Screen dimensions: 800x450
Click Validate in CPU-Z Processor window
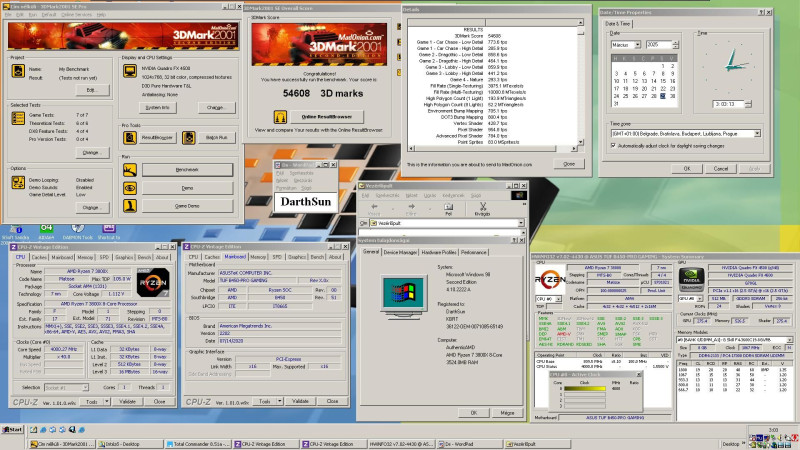pyautogui.click(x=128, y=402)
